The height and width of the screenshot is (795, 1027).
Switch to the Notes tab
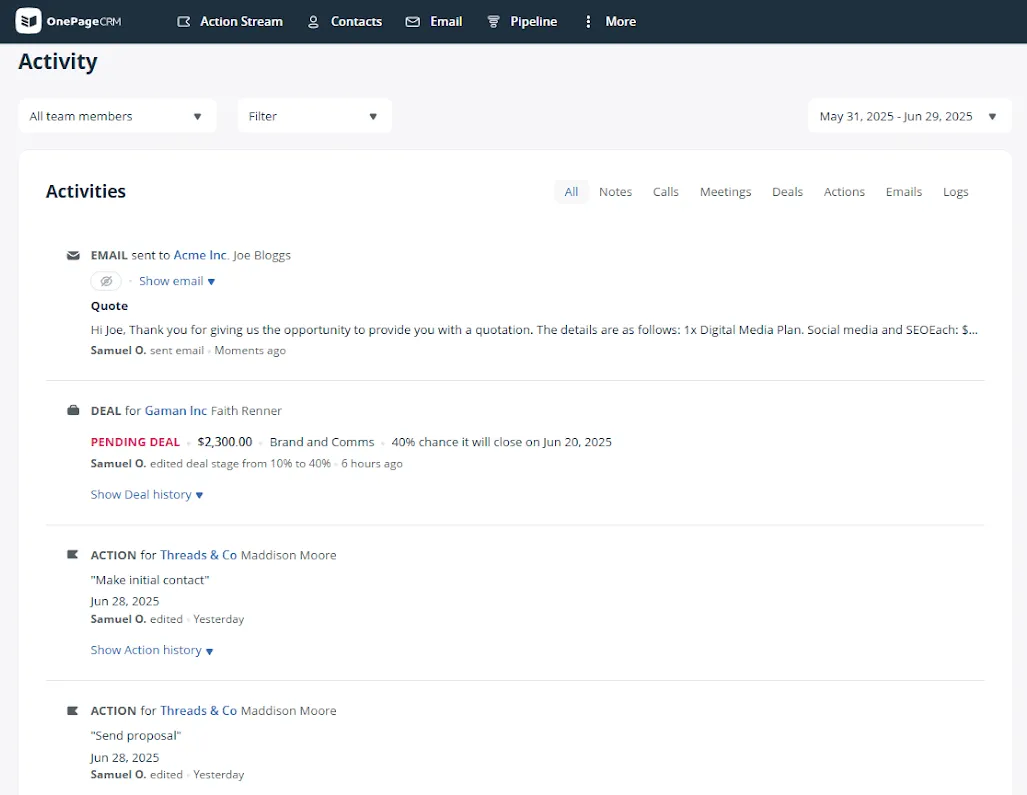pyautogui.click(x=615, y=192)
